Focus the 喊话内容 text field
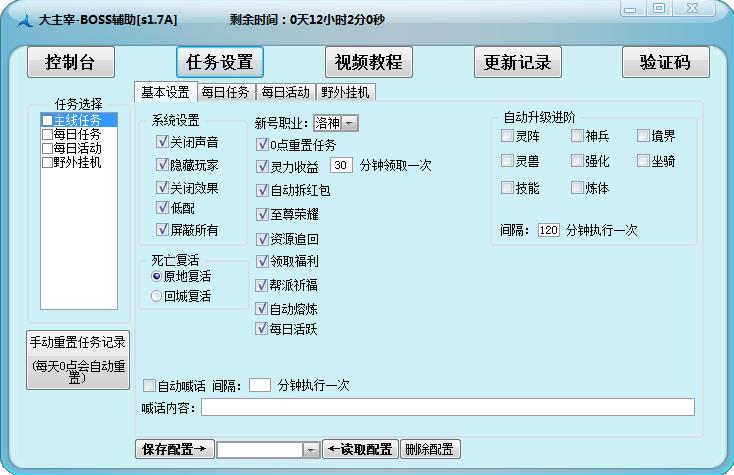Image resolution: width=734 pixels, height=475 pixels. [x=447, y=407]
